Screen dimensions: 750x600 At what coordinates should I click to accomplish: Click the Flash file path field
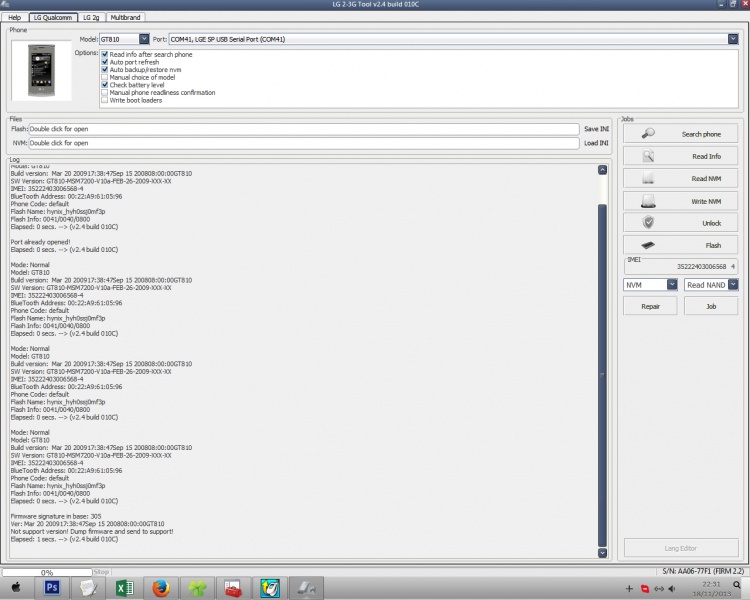(x=304, y=129)
